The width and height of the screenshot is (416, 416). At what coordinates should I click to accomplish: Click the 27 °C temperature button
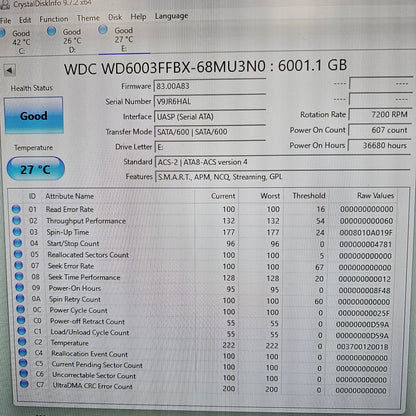click(x=35, y=169)
